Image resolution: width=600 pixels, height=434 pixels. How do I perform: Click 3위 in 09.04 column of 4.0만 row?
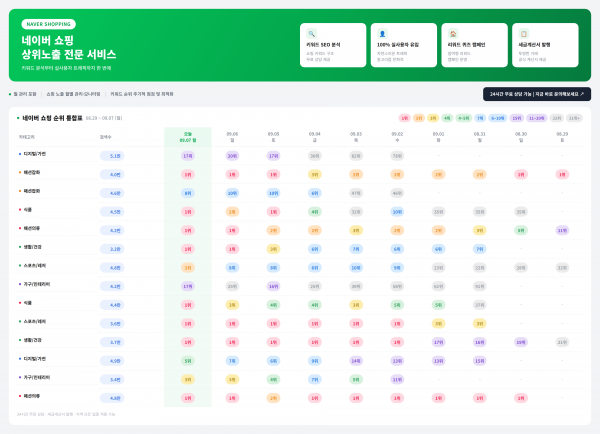coord(315,175)
